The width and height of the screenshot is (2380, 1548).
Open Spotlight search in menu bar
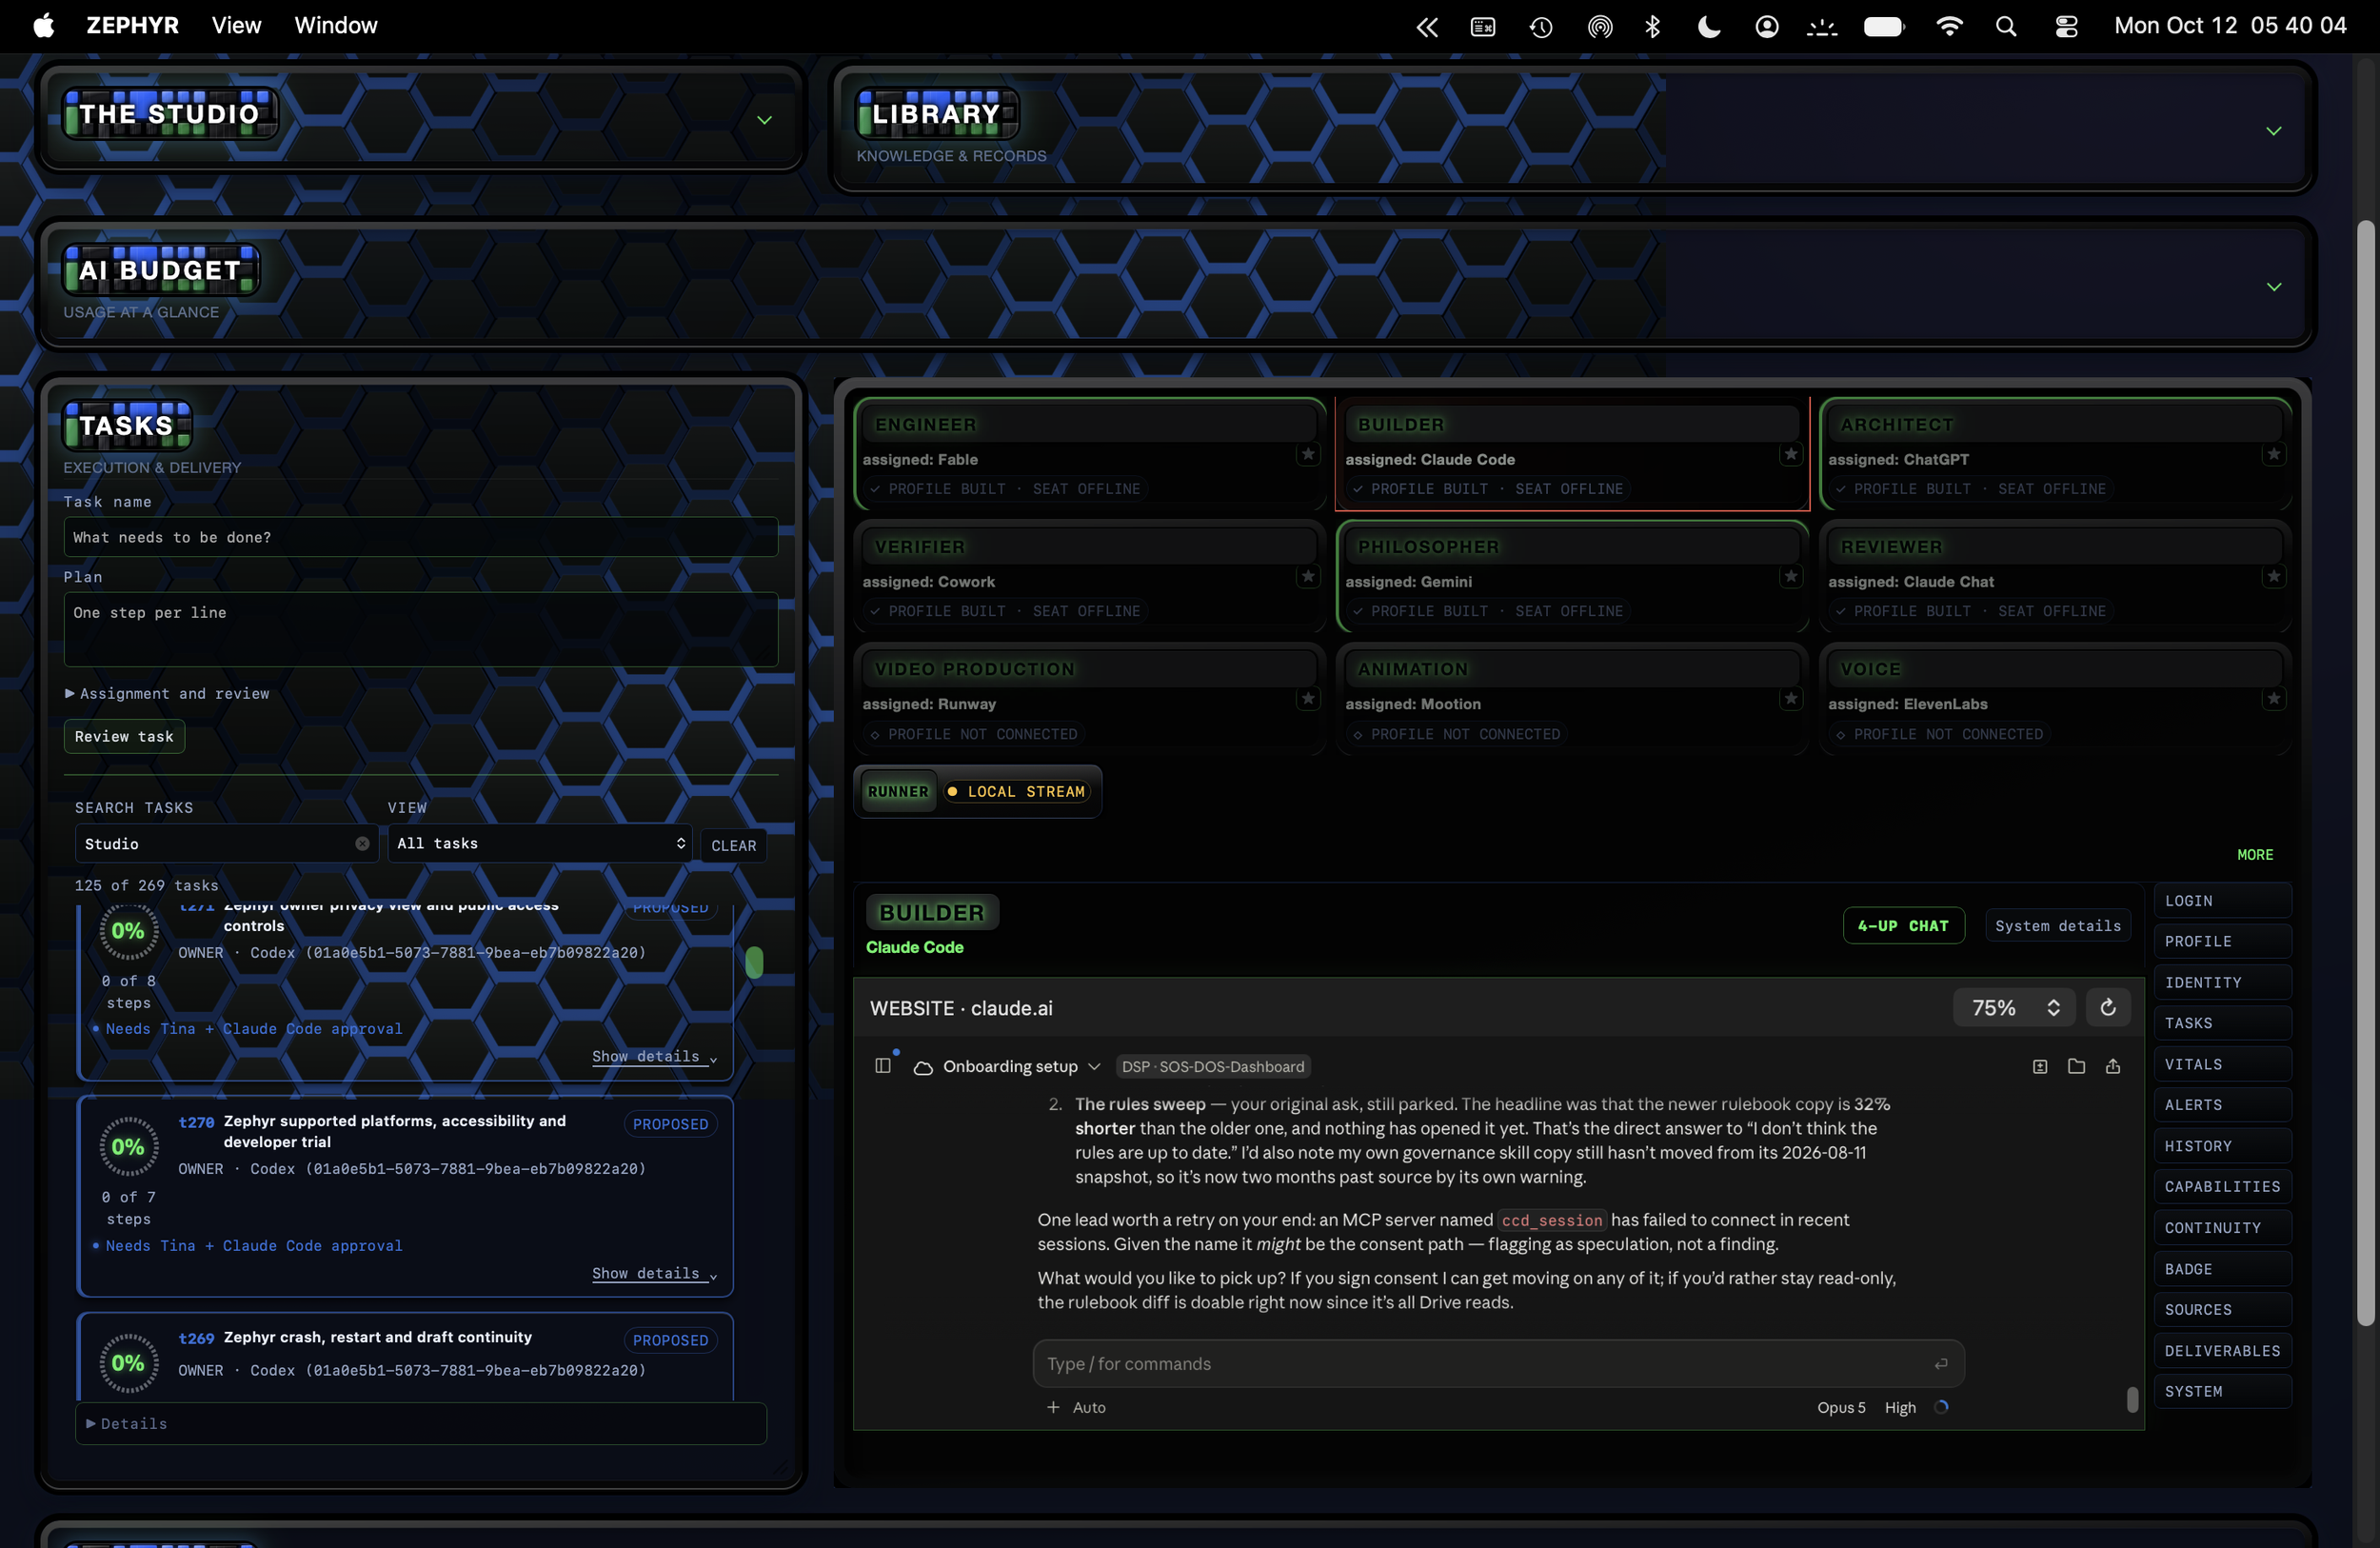[2006, 26]
